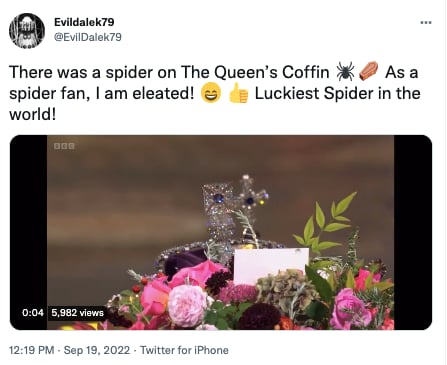The height and width of the screenshot is (365, 447).
Task: Click the 5,982 views counter
Action: [78, 313]
